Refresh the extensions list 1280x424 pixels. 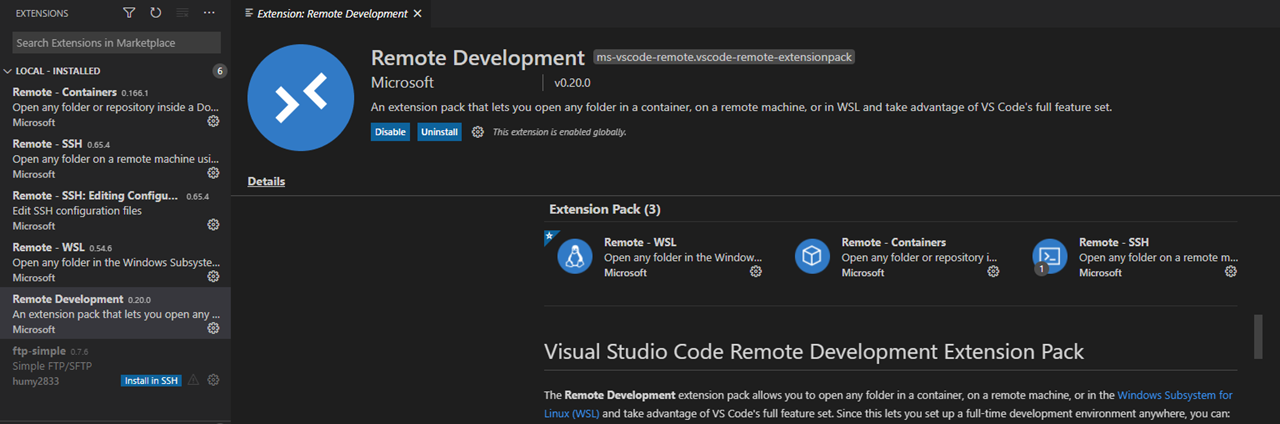(x=155, y=13)
